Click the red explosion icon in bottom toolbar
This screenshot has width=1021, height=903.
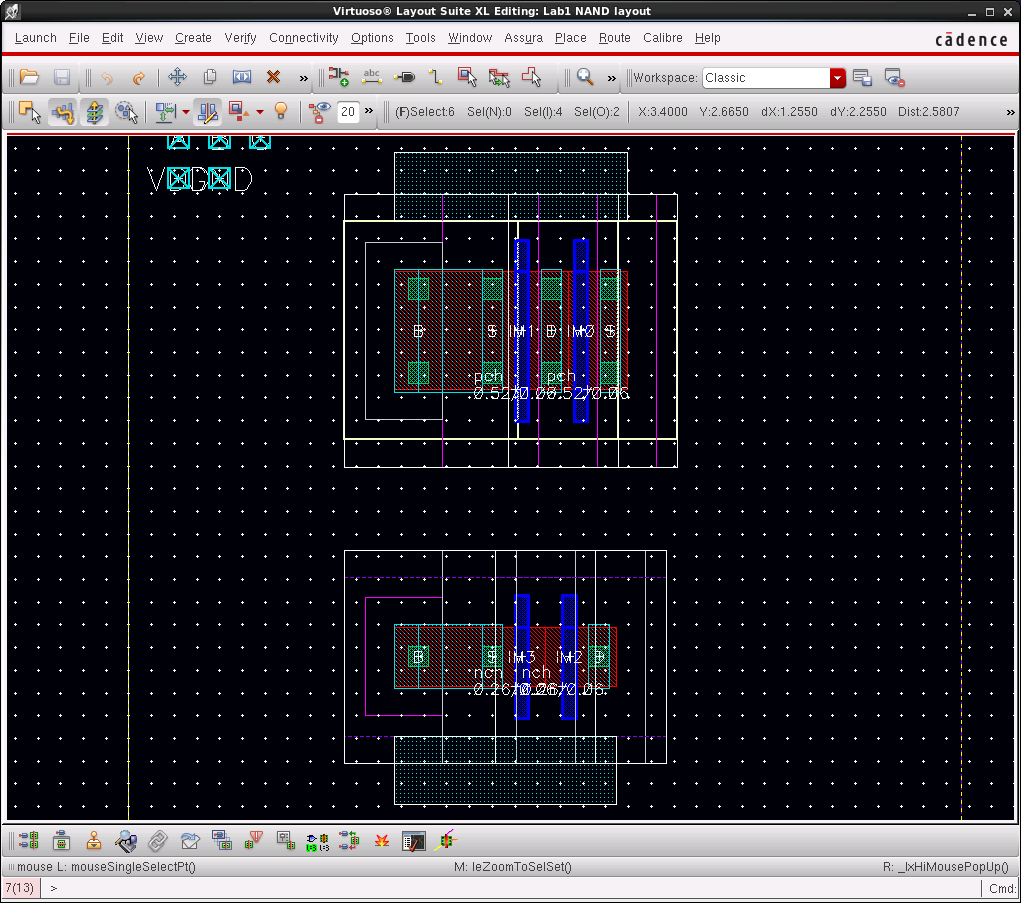(382, 840)
